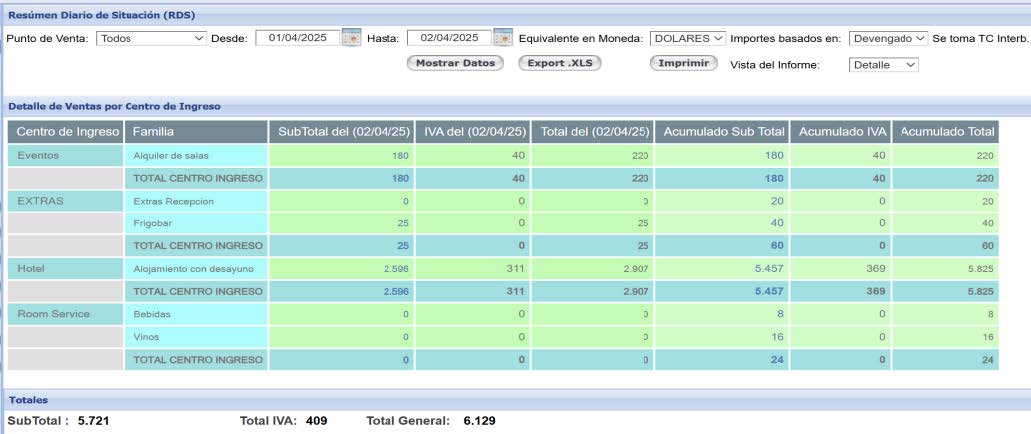Viewport: 1031px width, 434px height.
Task: Open the Vista del Informe dropdown
Action: click(x=883, y=65)
